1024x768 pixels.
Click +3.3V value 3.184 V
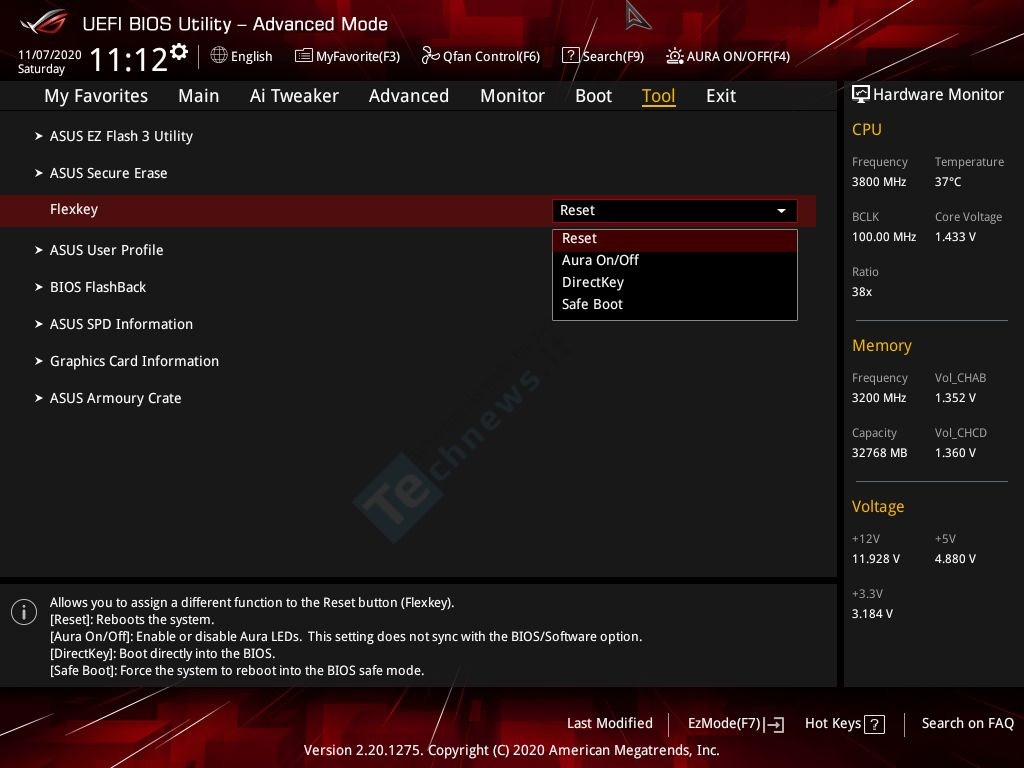pos(872,614)
